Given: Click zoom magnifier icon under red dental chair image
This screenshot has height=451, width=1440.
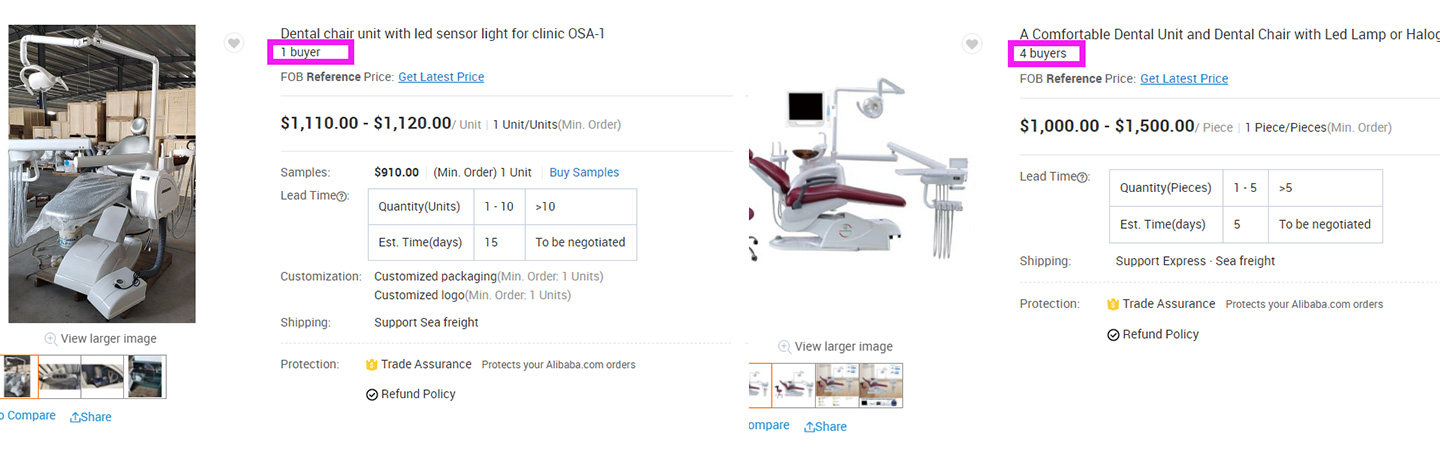Looking at the screenshot, I should click(784, 347).
